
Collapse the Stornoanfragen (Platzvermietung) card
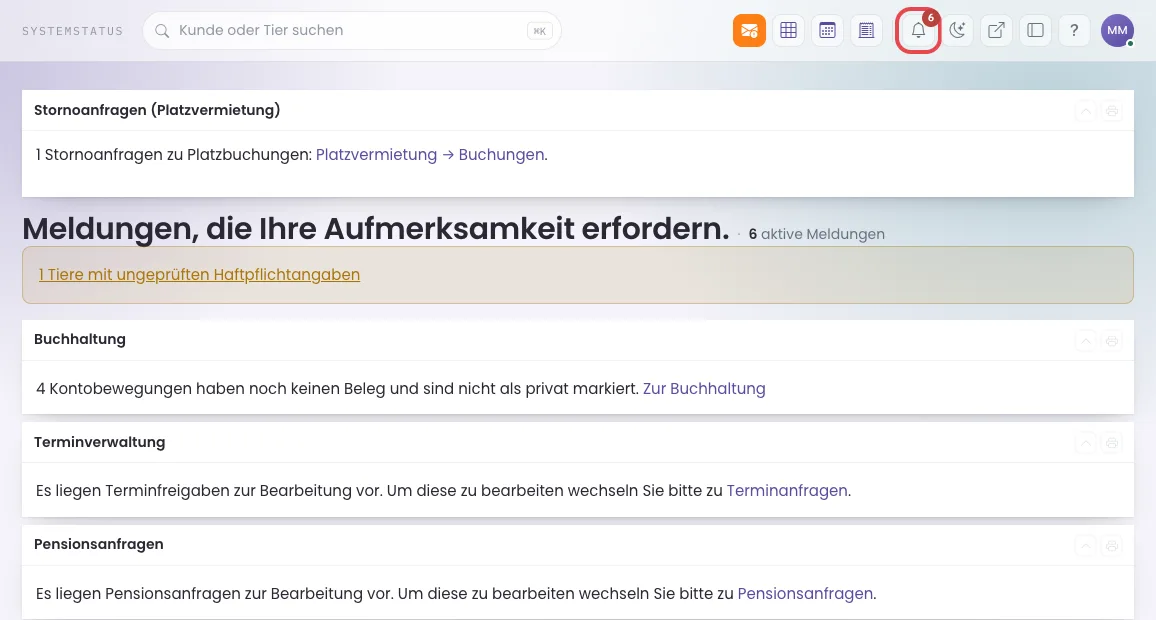pyautogui.click(x=1085, y=111)
